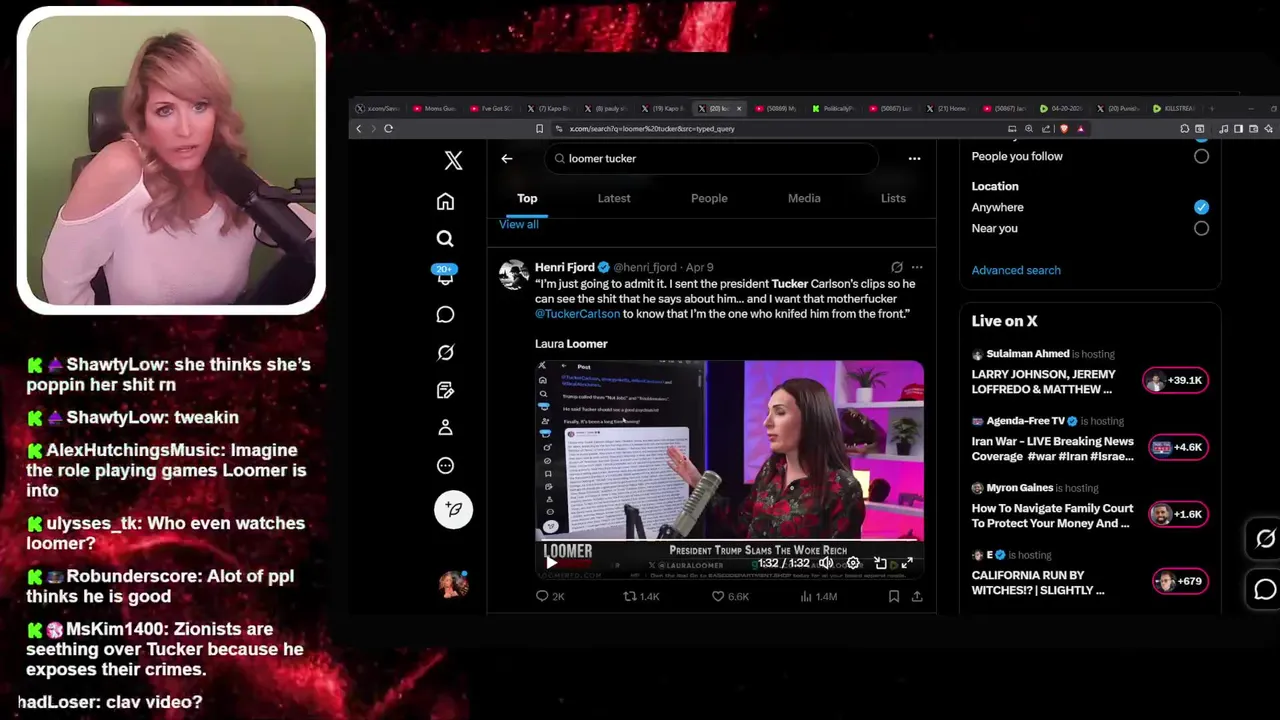The height and width of the screenshot is (720, 1280).
Task: Mute the video with speaker icon
Action: [x=826, y=563]
